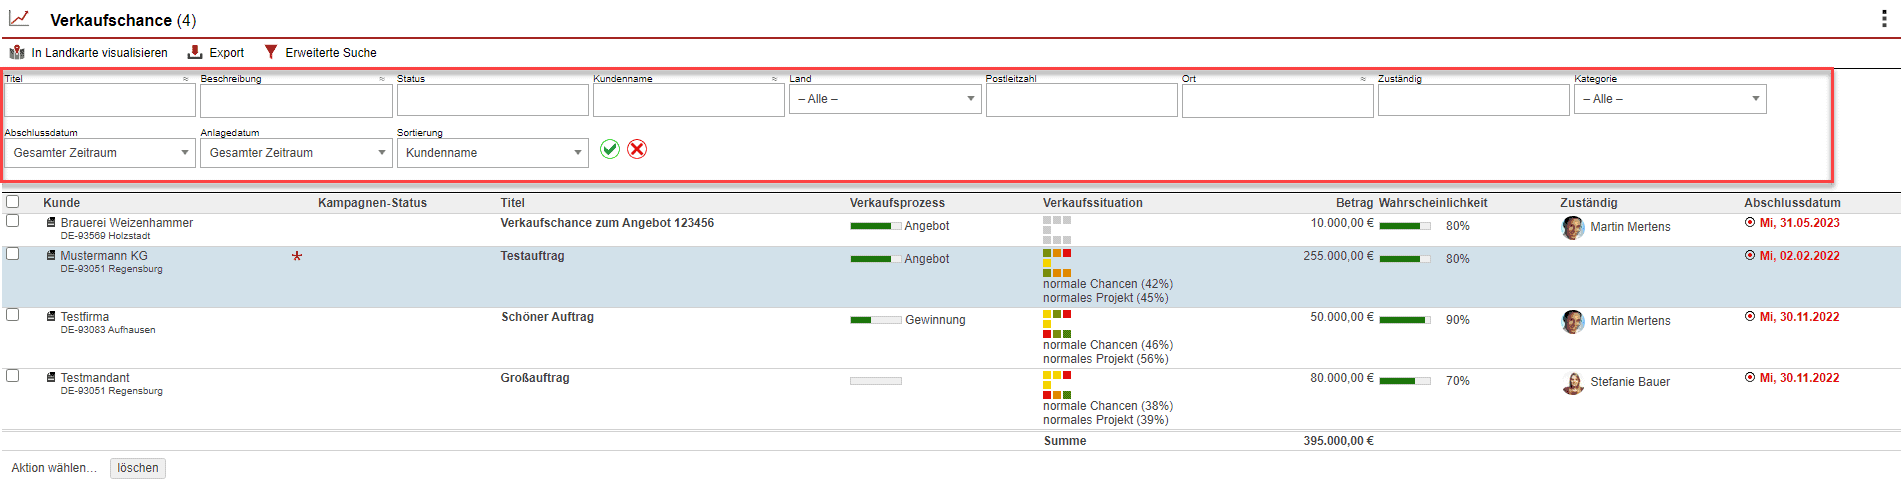
Task: Click the map visualization icon
Action: point(17,52)
